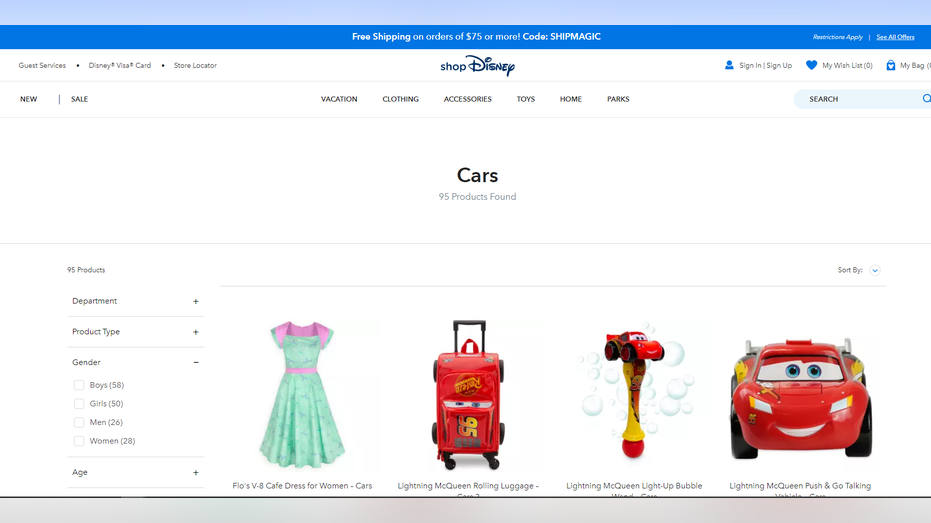Image resolution: width=931 pixels, height=523 pixels.
Task: Go to the Sale section
Action: pos(80,99)
